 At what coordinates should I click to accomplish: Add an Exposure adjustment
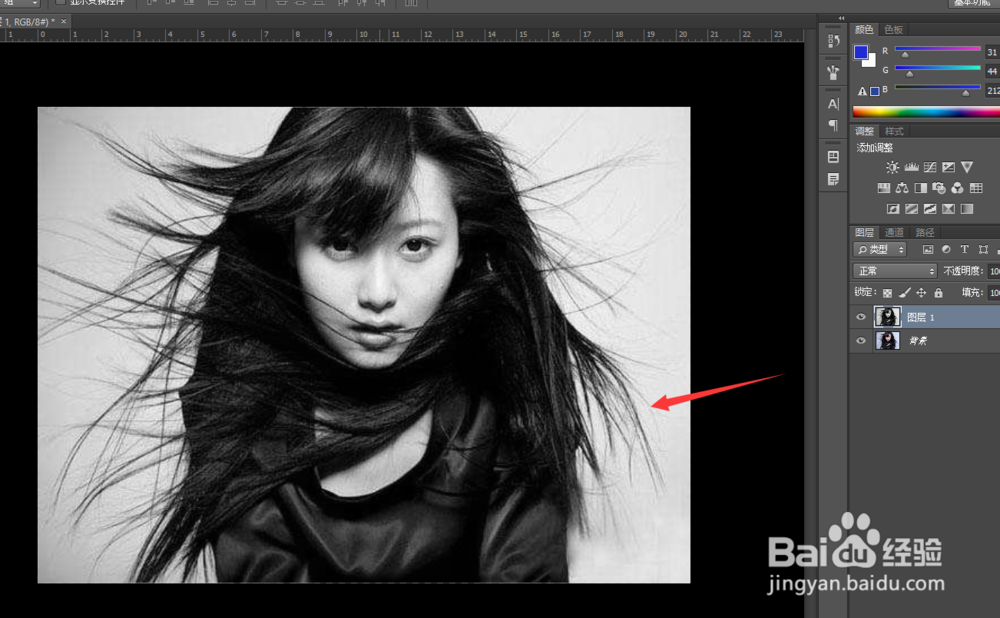pyautogui.click(x=948, y=167)
